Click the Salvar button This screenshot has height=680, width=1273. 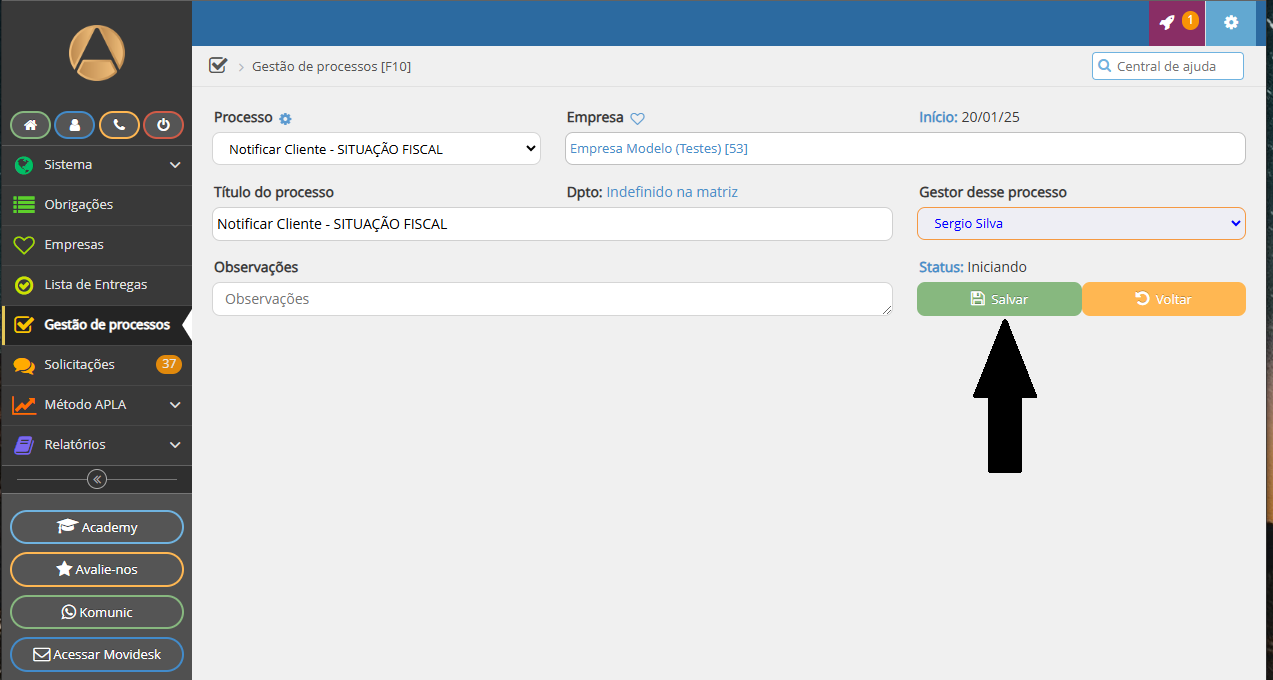998,299
